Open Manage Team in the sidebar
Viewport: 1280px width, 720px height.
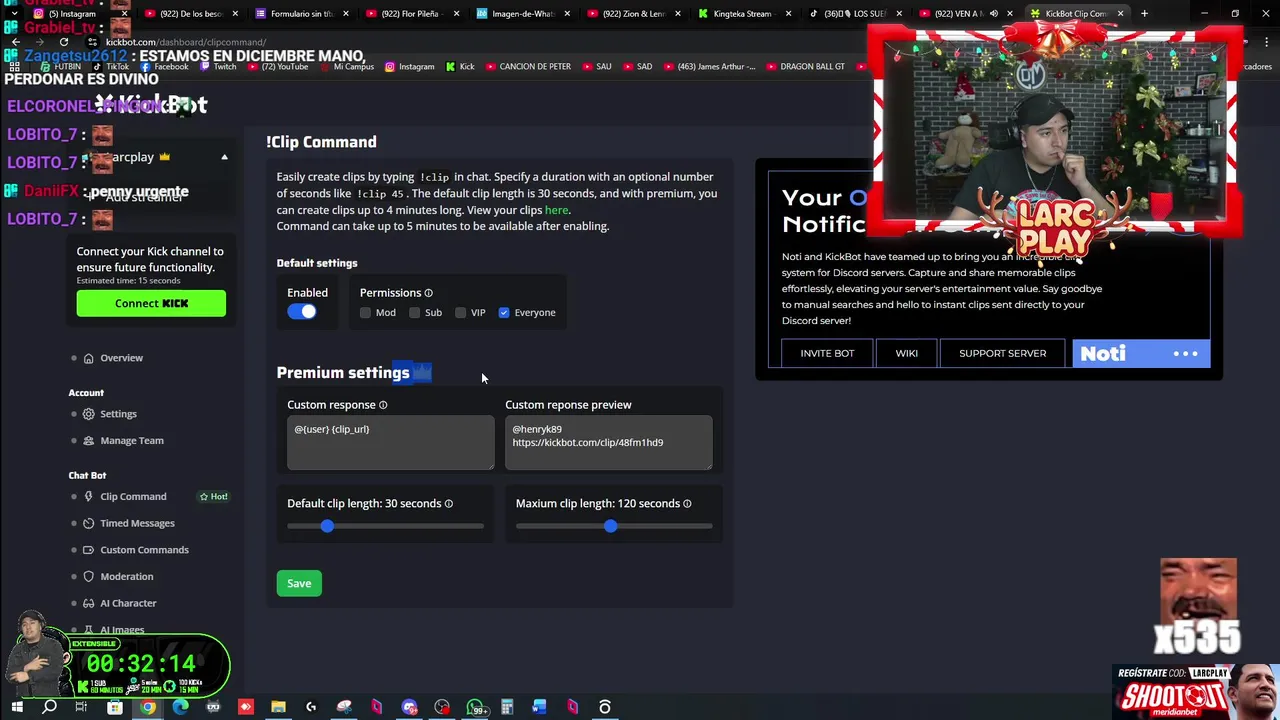tap(131, 441)
